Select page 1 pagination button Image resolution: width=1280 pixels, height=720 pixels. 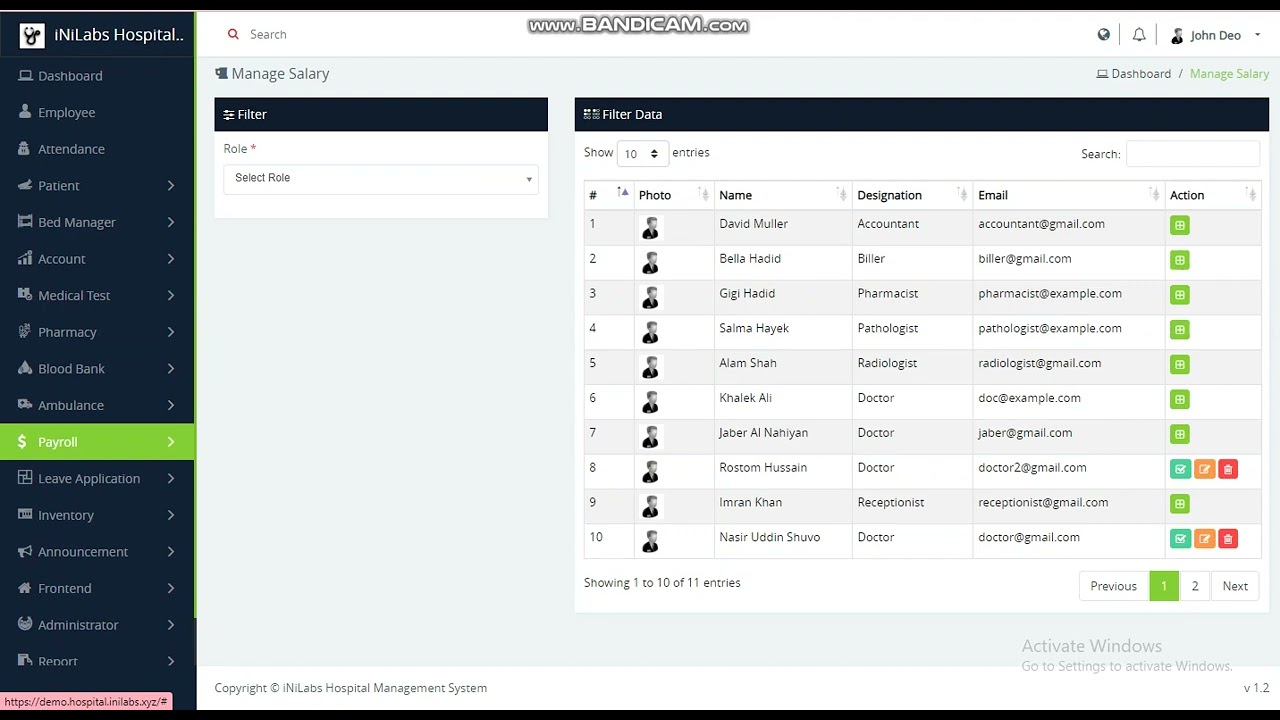[1164, 587]
